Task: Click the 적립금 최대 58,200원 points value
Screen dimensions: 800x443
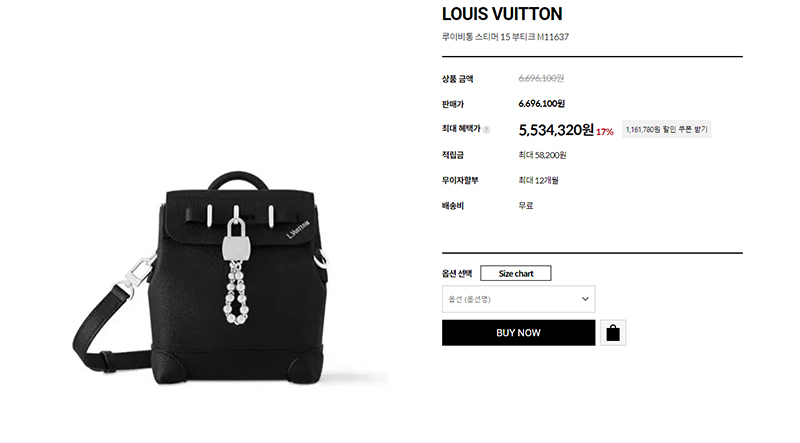Action: coord(542,155)
